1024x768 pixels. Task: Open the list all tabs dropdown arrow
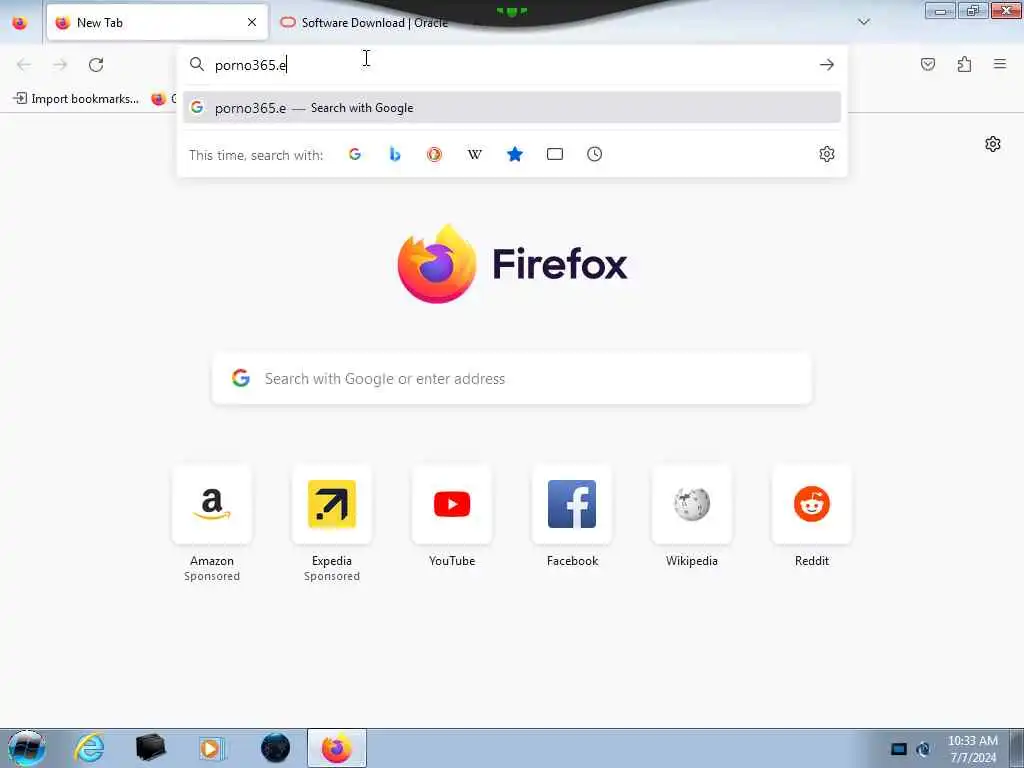[863, 22]
